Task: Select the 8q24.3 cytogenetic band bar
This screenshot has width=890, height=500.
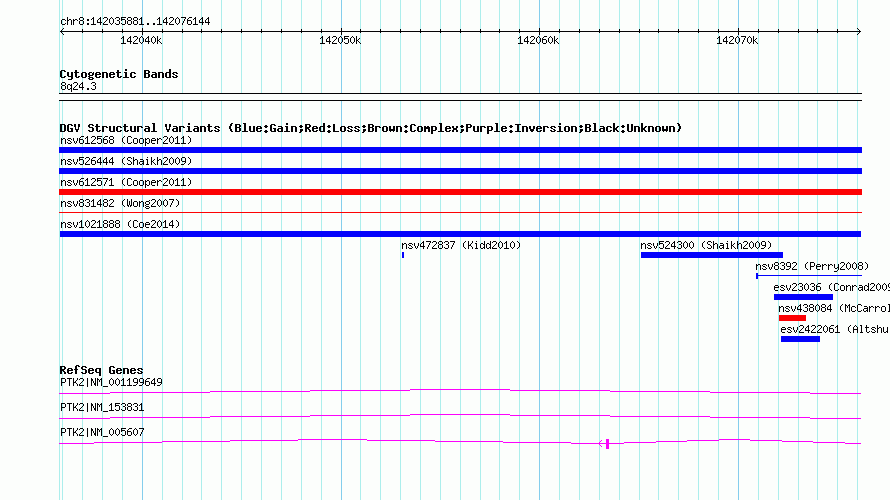Action: click(x=460, y=97)
